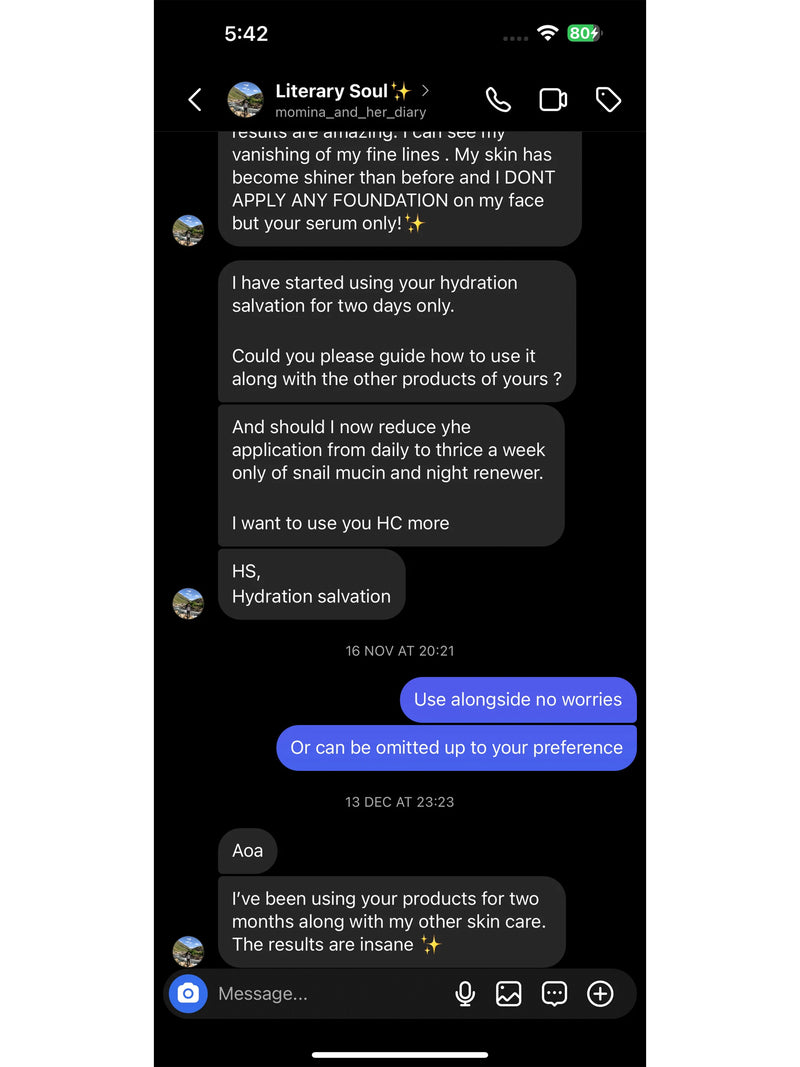This screenshot has width=800, height=1067.
Task: Record a voice message with microphone
Action: (465, 993)
